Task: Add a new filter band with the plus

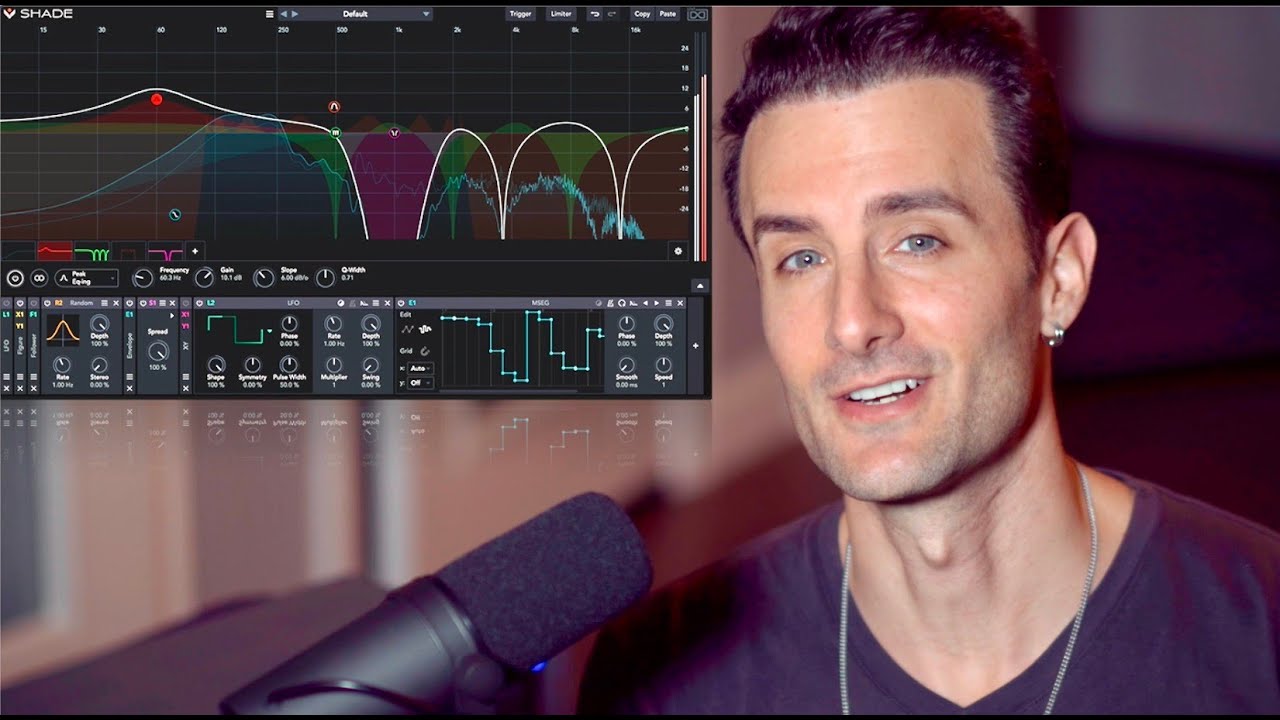Action: pos(195,251)
